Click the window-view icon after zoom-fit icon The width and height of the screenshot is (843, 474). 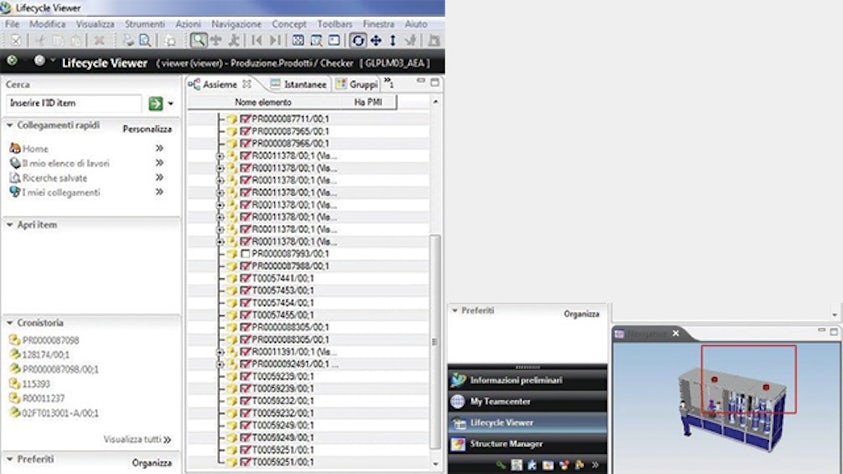click(x=334, y=40)
